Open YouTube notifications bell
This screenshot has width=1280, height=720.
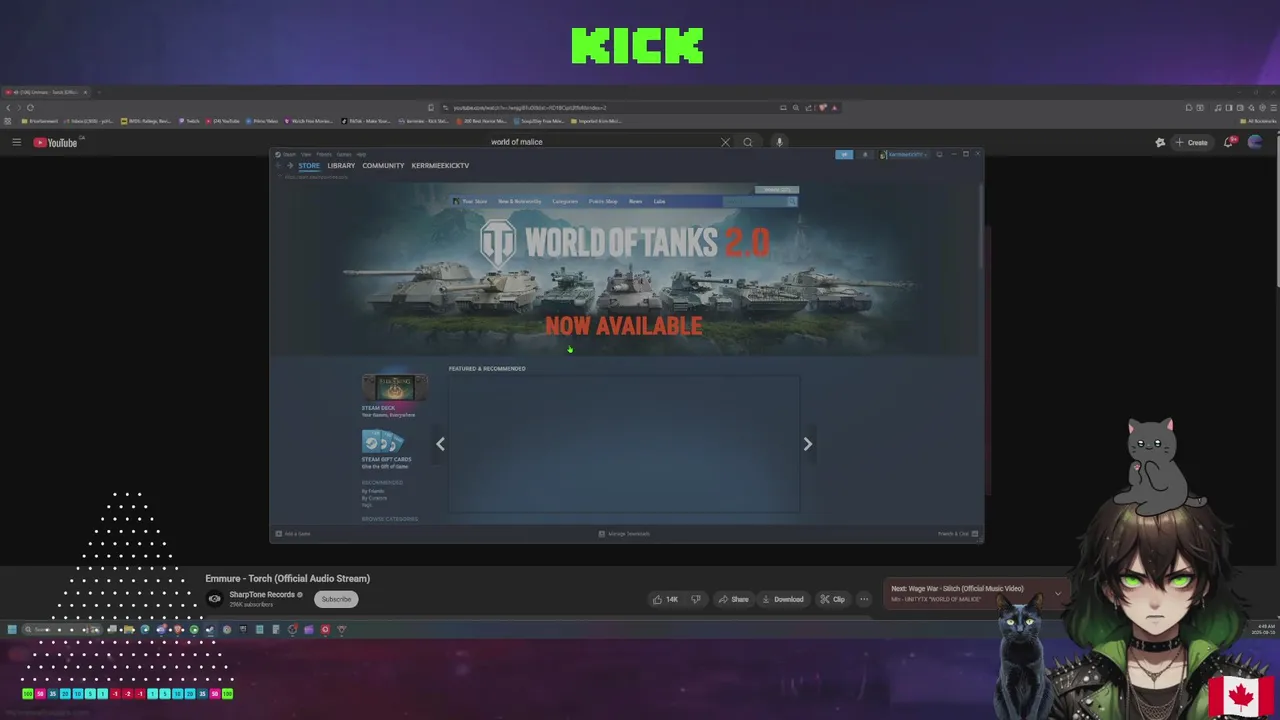(x=1230, y=142)
